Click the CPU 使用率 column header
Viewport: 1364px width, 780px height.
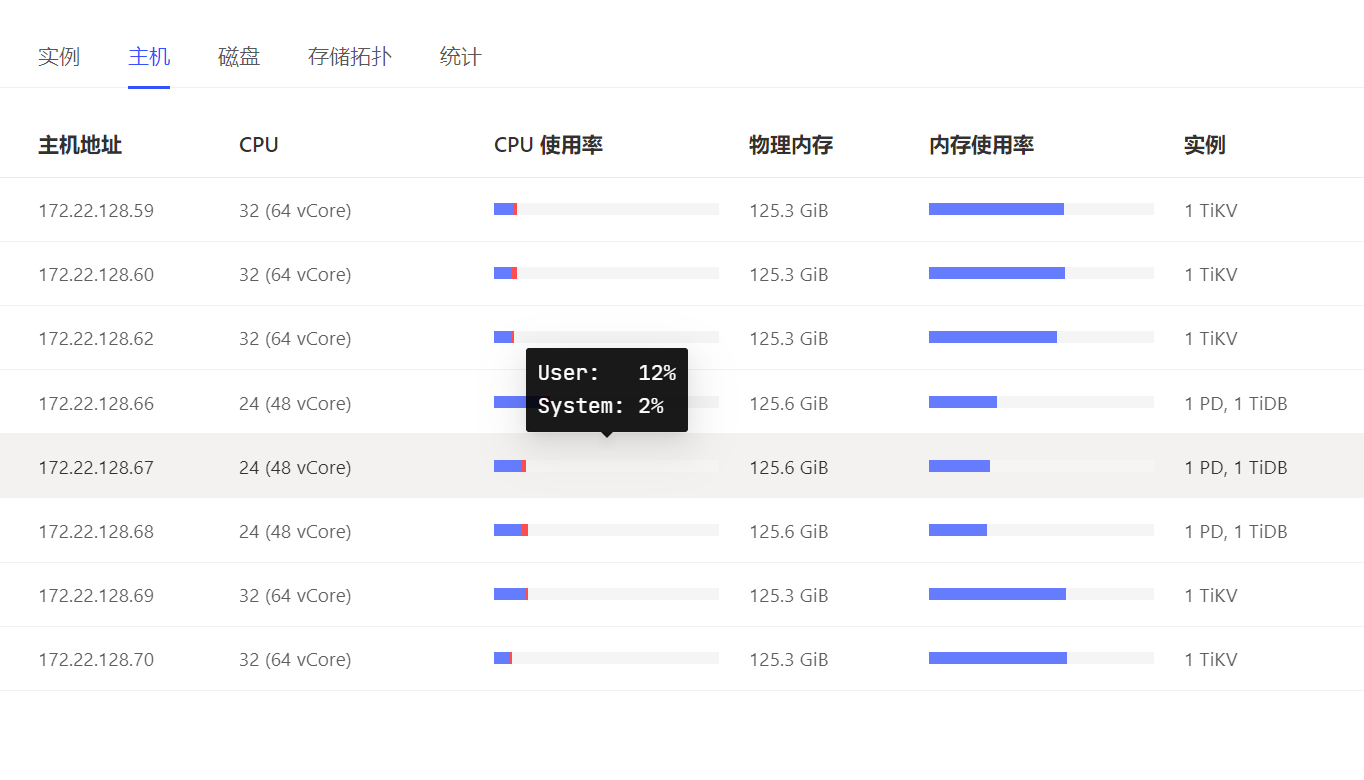(548, 145)
